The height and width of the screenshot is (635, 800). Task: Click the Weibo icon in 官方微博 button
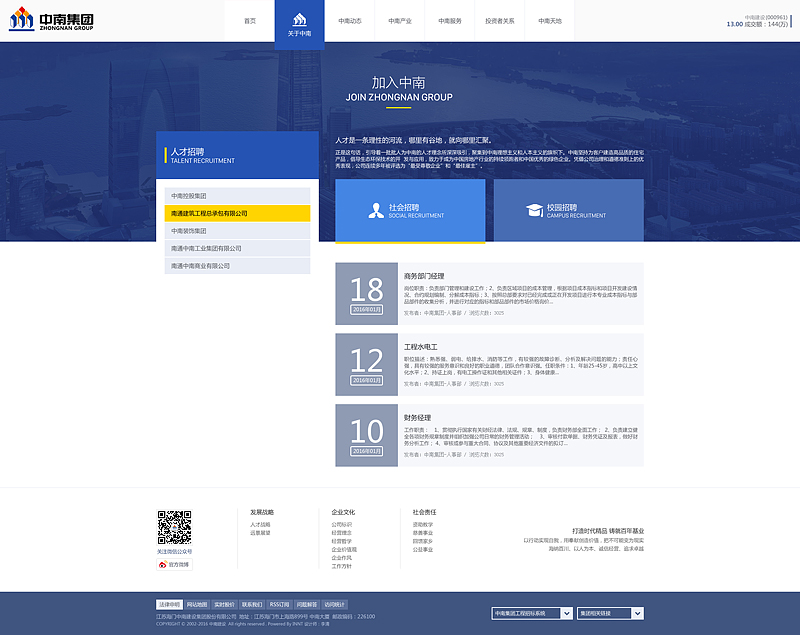coord(163,565)
